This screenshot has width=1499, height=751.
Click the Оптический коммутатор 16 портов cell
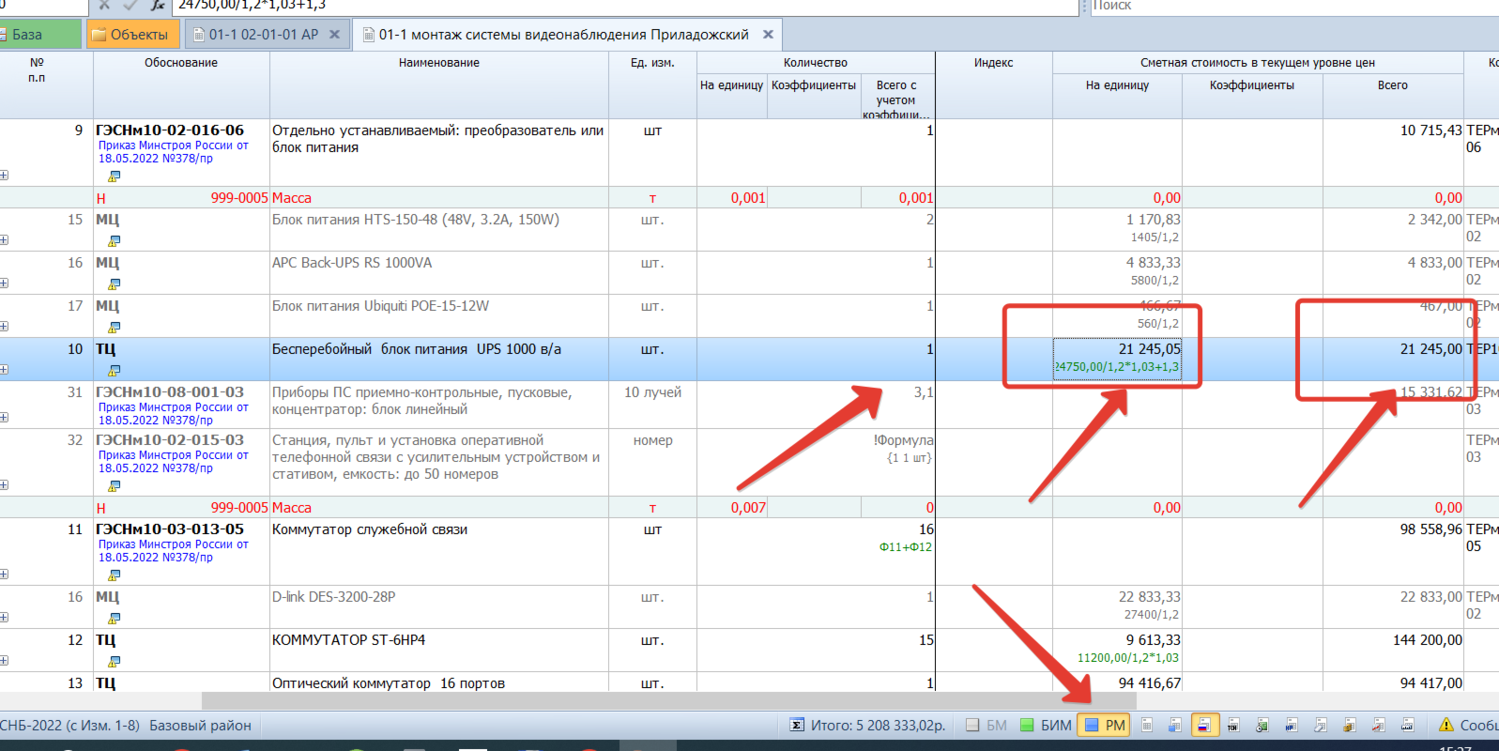(x=439, y=683)
